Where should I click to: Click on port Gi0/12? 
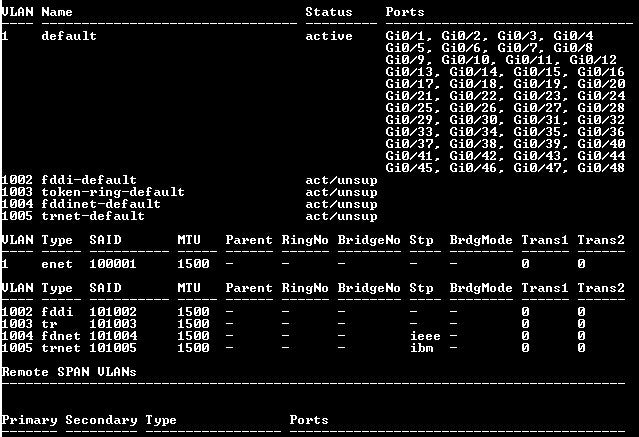593,60
